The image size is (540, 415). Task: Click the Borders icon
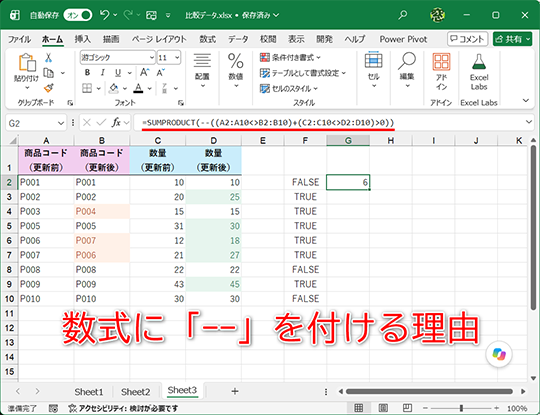(87, 89)
